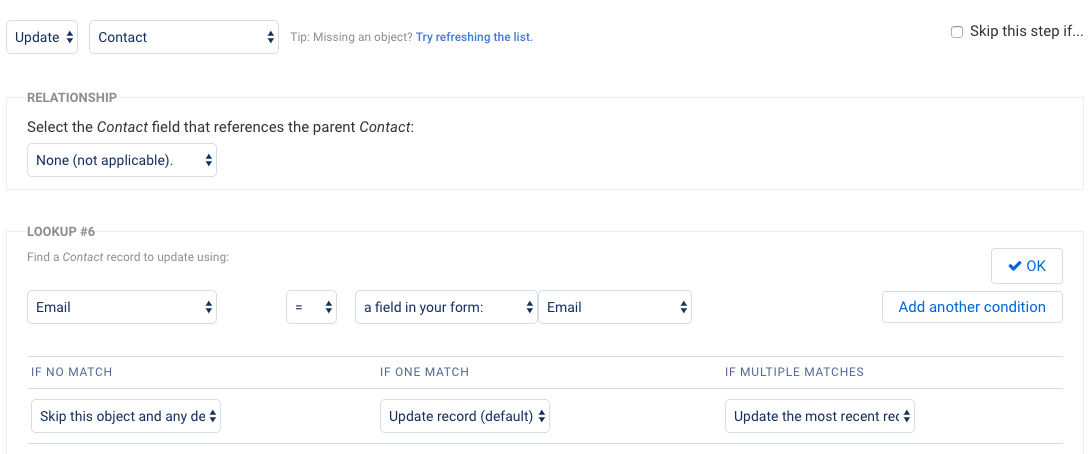This screenshot has width=1092, height=454.
Task: Click the arrows on the 'None (not applicable).' select
Action: point(208,160)
